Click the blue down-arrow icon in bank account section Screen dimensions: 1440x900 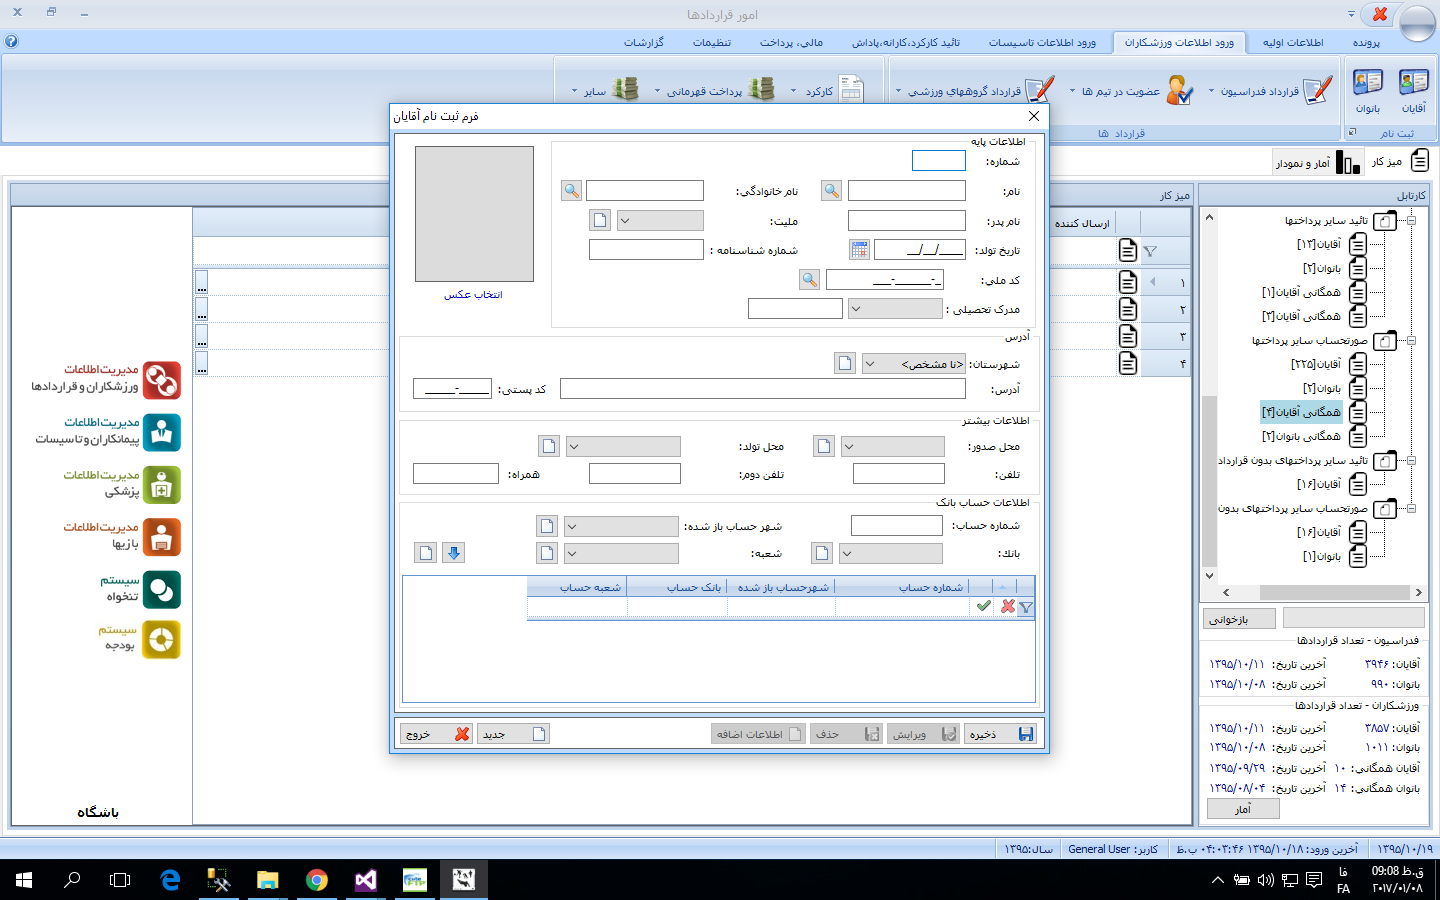click(454, 553)
